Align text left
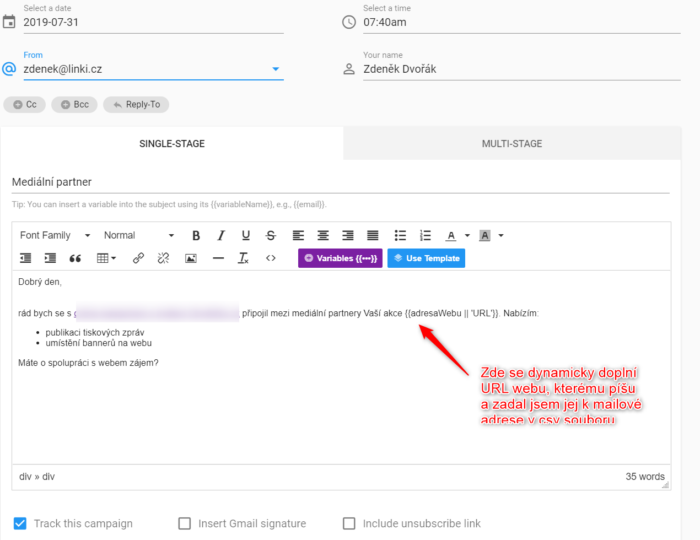 pos(298,235)
